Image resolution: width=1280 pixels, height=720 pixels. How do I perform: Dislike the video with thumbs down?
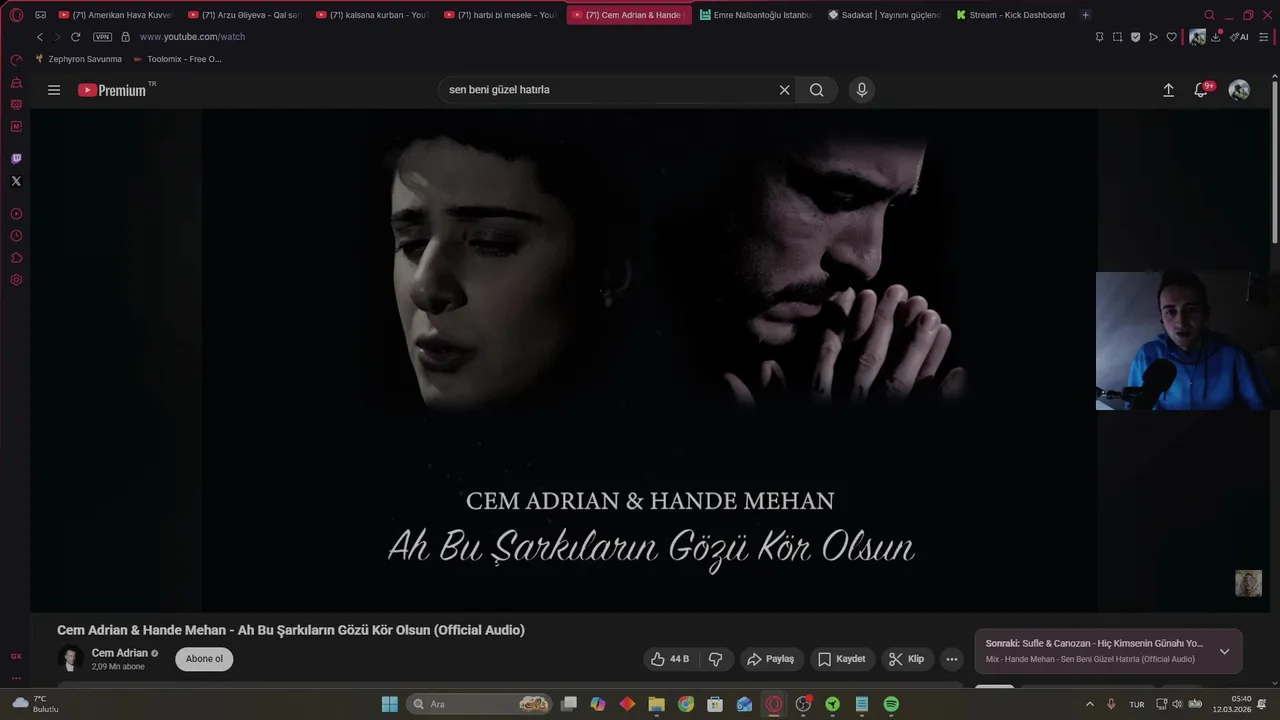tap(716, 659)
